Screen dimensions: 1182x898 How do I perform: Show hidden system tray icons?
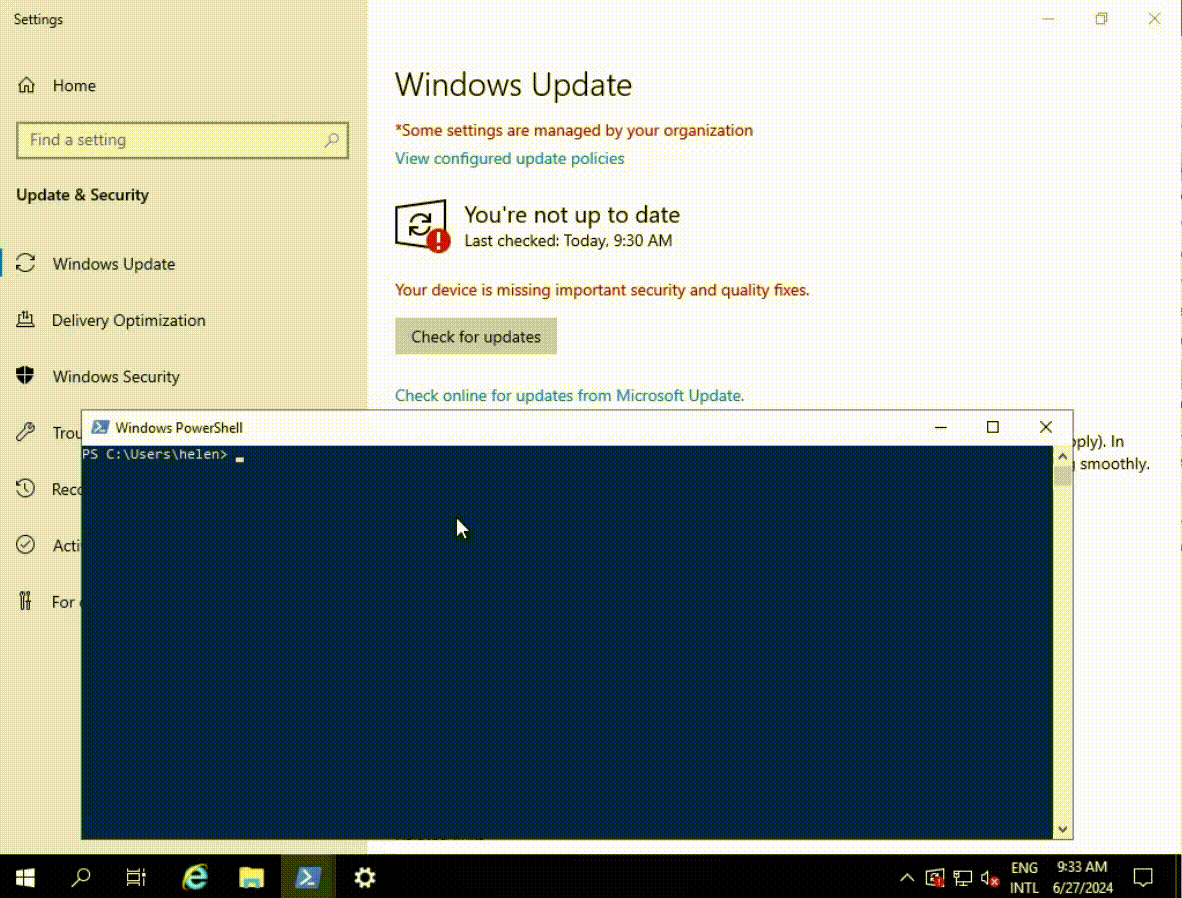pos(907,878)
